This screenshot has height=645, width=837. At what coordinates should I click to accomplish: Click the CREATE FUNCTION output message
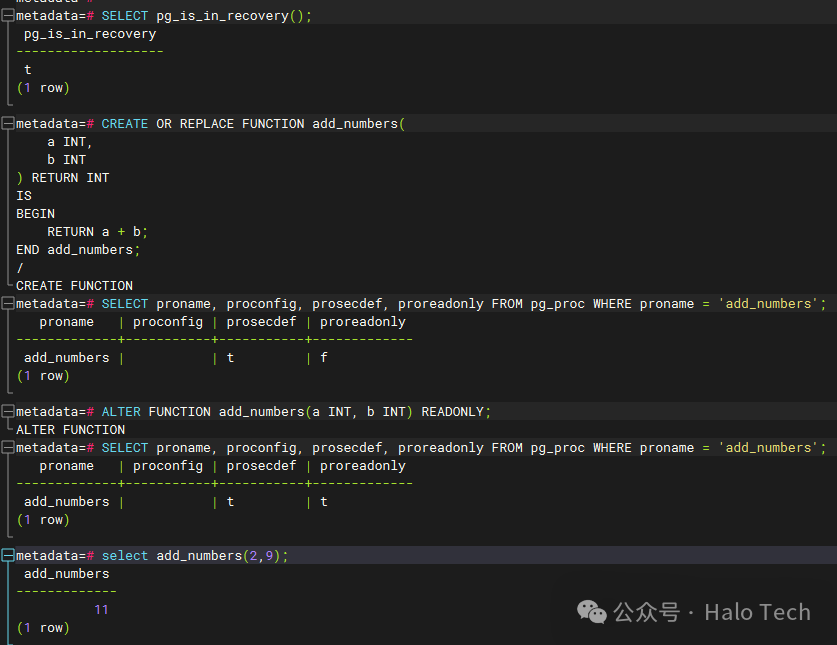point(74,286)
